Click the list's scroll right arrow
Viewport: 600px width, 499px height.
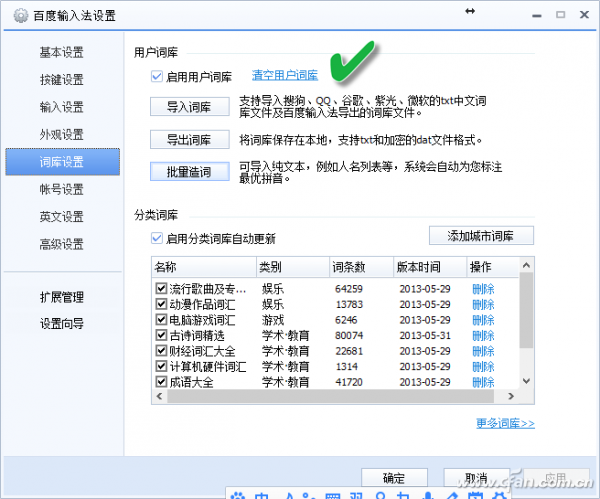(x=511, y=396)
